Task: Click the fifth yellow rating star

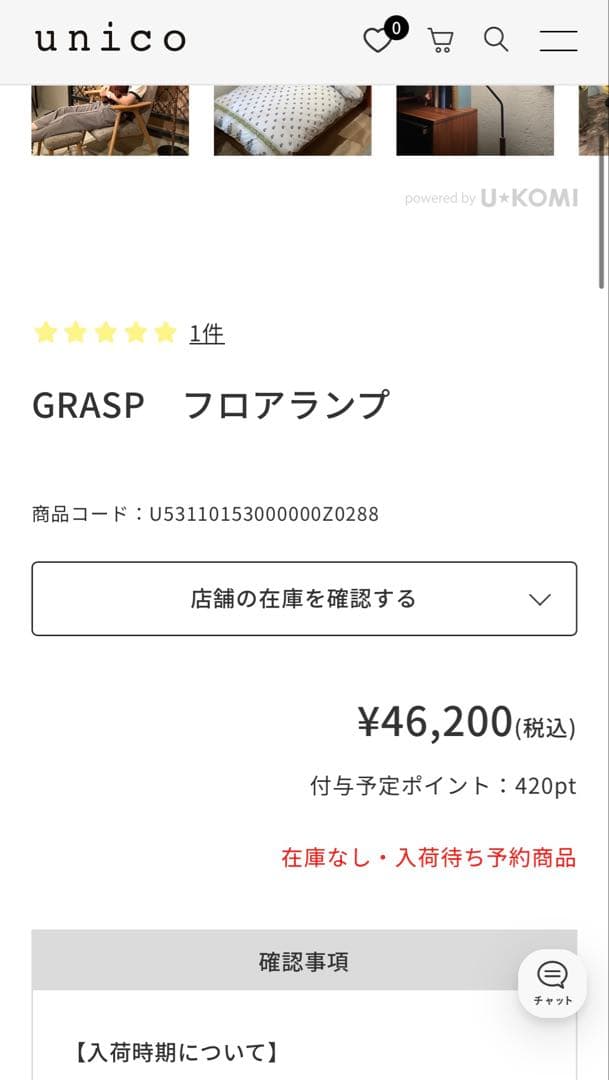Action: (x=164, y=332)
